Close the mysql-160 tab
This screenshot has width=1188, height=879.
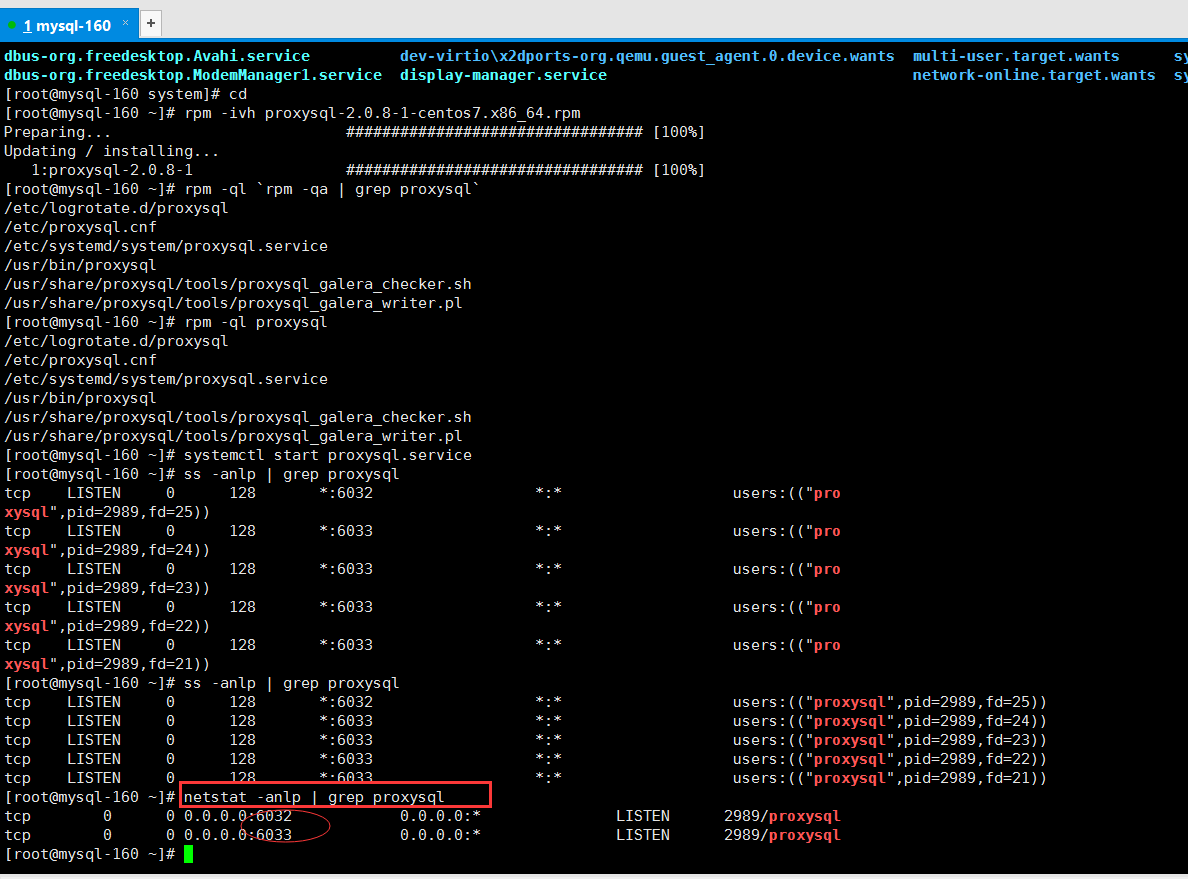click(x=126, y=23)
